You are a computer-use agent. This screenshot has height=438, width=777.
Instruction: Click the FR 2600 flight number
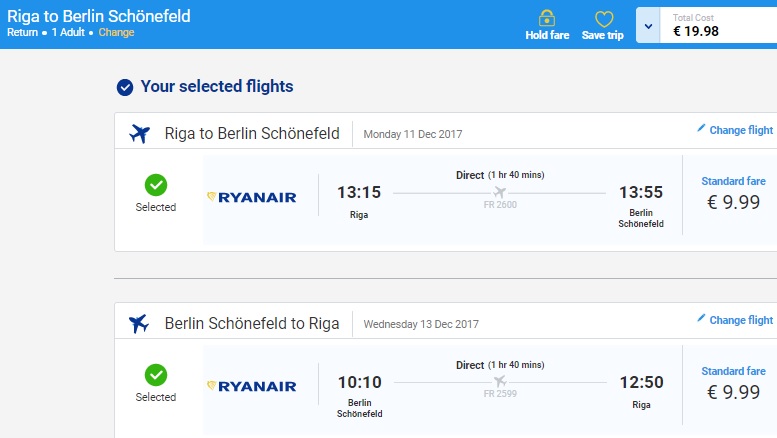(500, 206)
